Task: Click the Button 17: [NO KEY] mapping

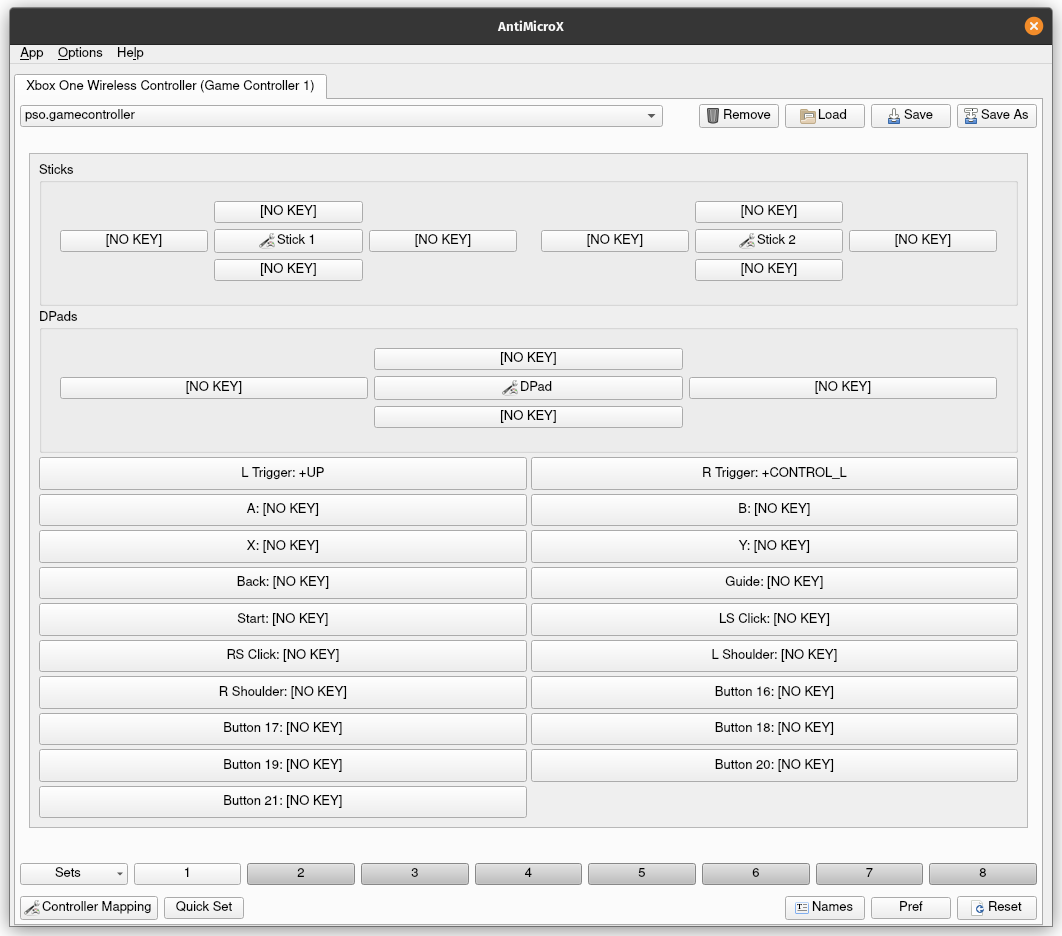Action: [283, 728]
